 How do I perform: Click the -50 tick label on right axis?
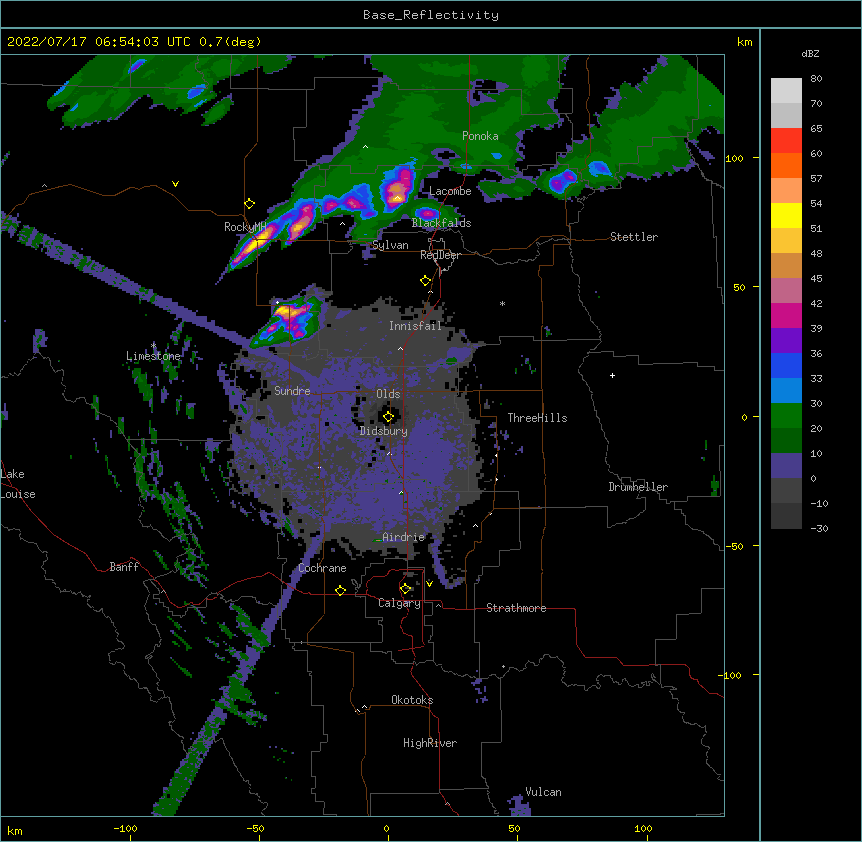click(734, 546)
